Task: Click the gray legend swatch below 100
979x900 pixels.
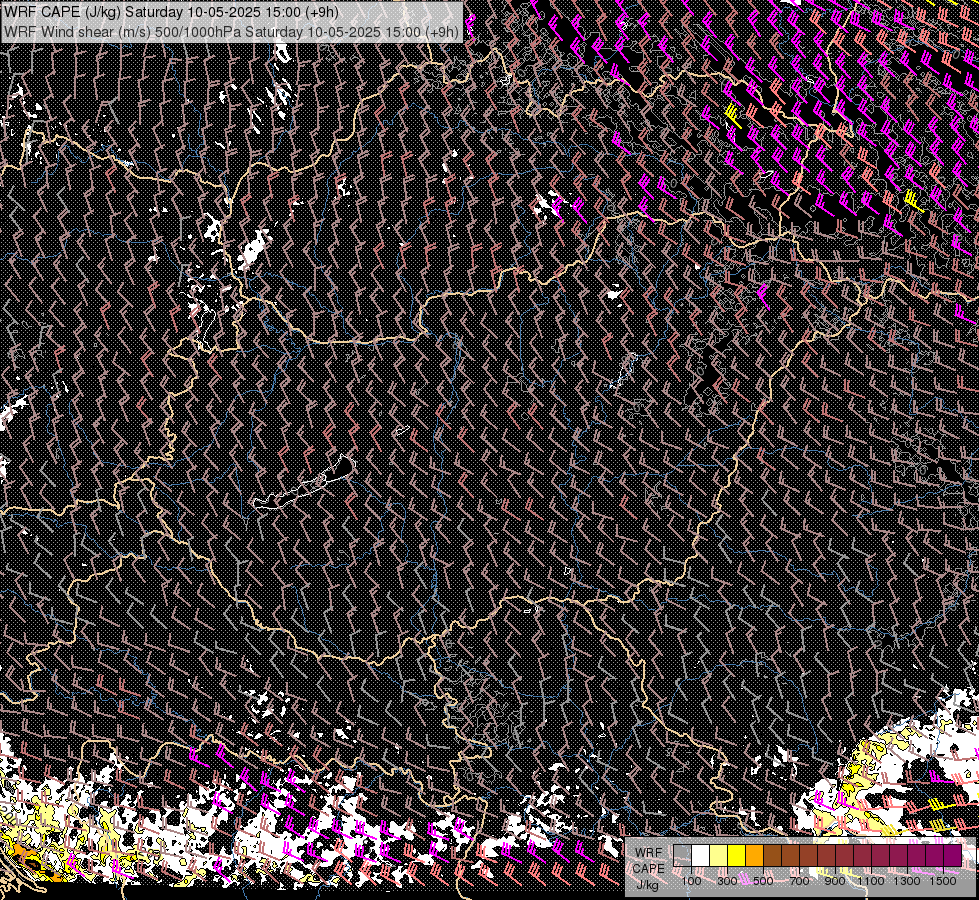Action: tap(682, 855)
